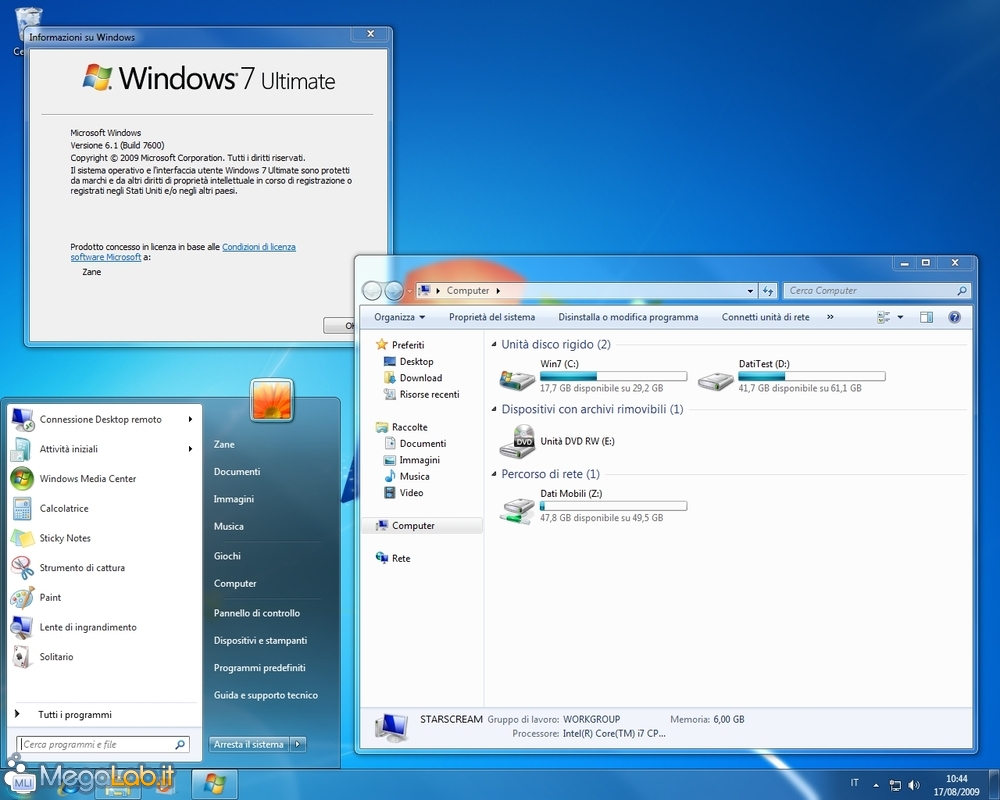This screenshot has height=800, width=1000.
Task: Collapse Dispositivi con archivi rimovibili group
Action: pyautogui.click(x=494, y=409)
